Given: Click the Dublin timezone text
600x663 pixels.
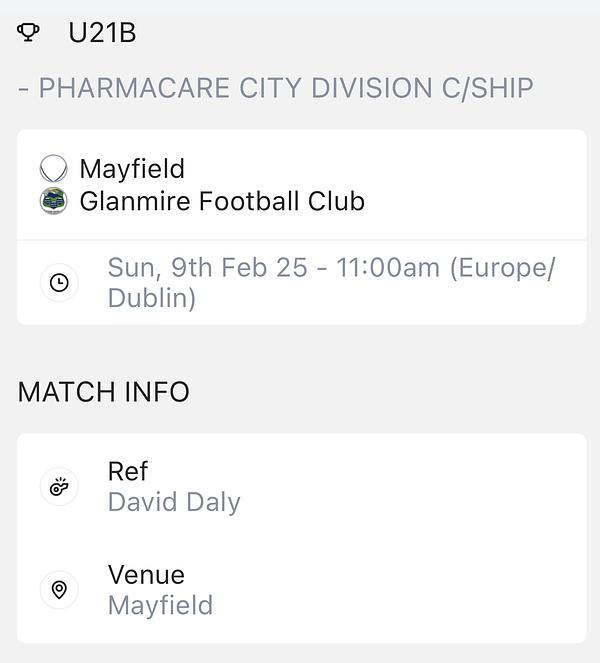Looking at the screenshot, I should (152, 298).
